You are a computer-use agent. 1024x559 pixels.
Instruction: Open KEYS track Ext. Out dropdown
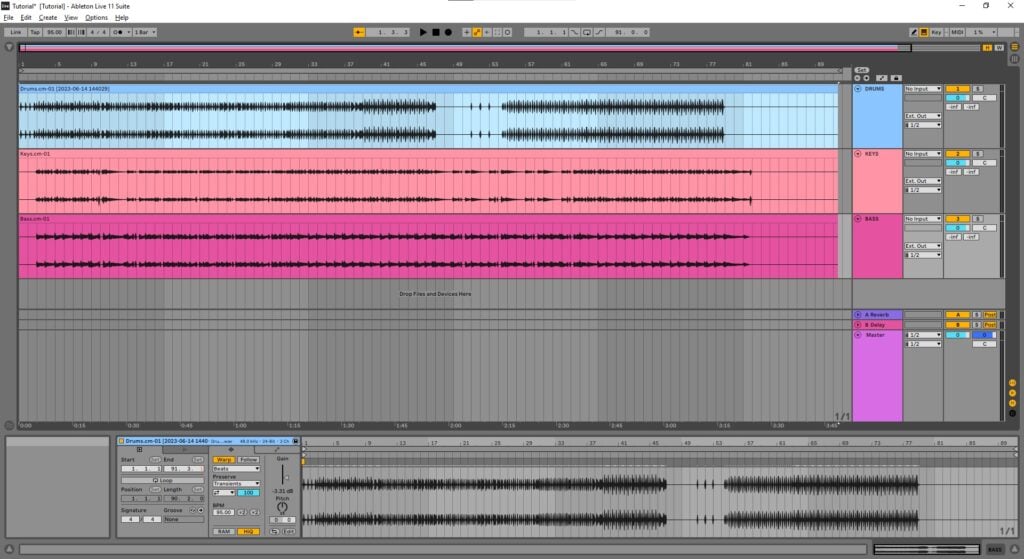click(x=923, y=181)
